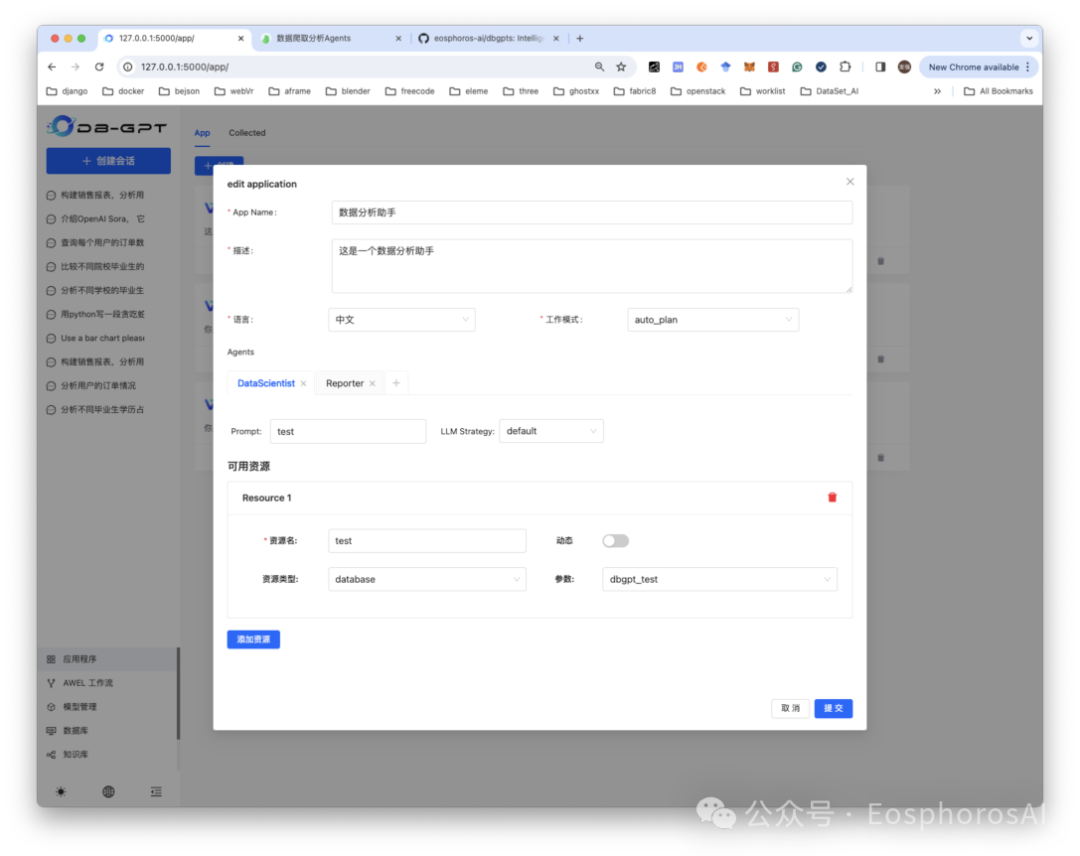Screen dimensions: 1080x856
Task: Delete Resource 1 using red trash icon
Action: pyautogui.click(x=832, y=497)
